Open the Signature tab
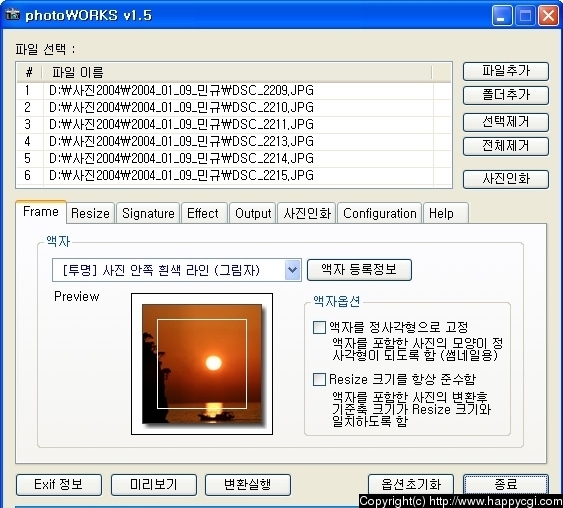Viewport: 563px width, 508px height. pos(148,213)
